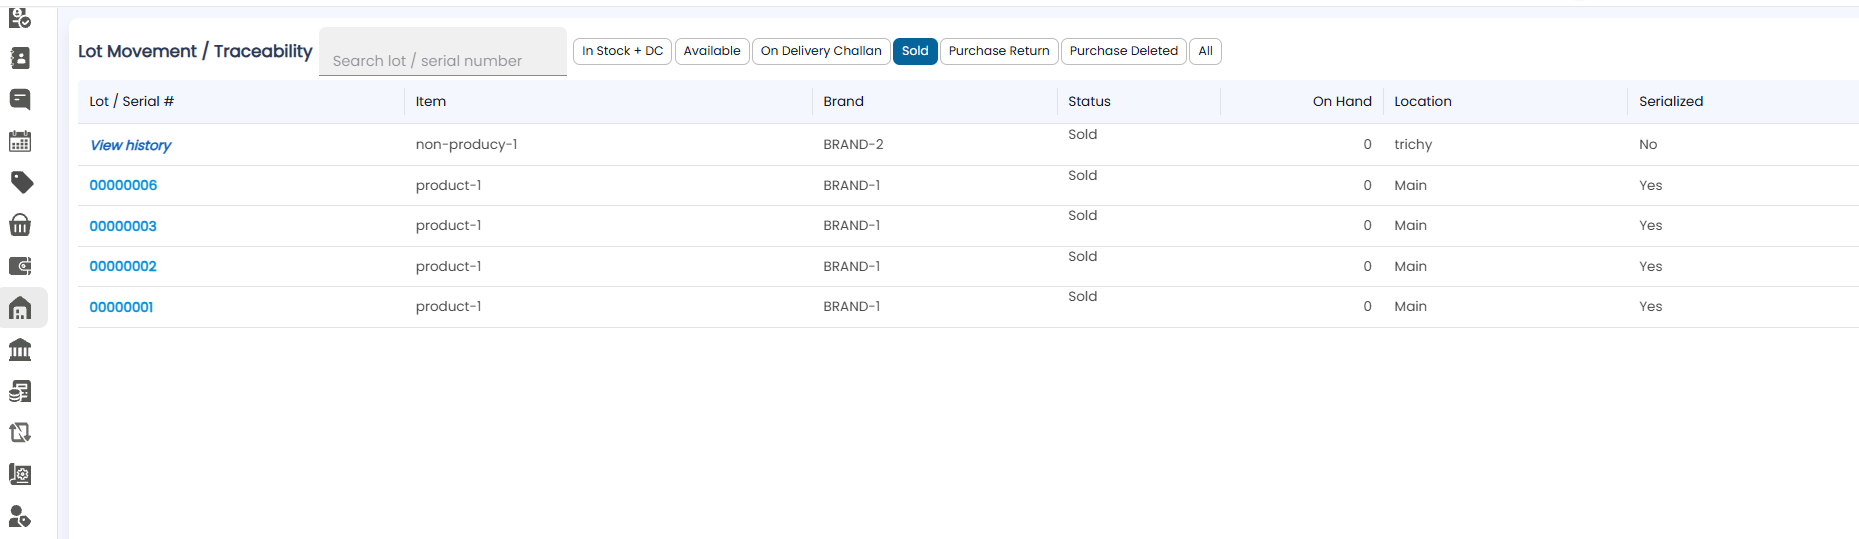The height and width of the screenshot is (539, 1859).
Task: Click Sold status in row 00000002
Action: click(1082, 256)
